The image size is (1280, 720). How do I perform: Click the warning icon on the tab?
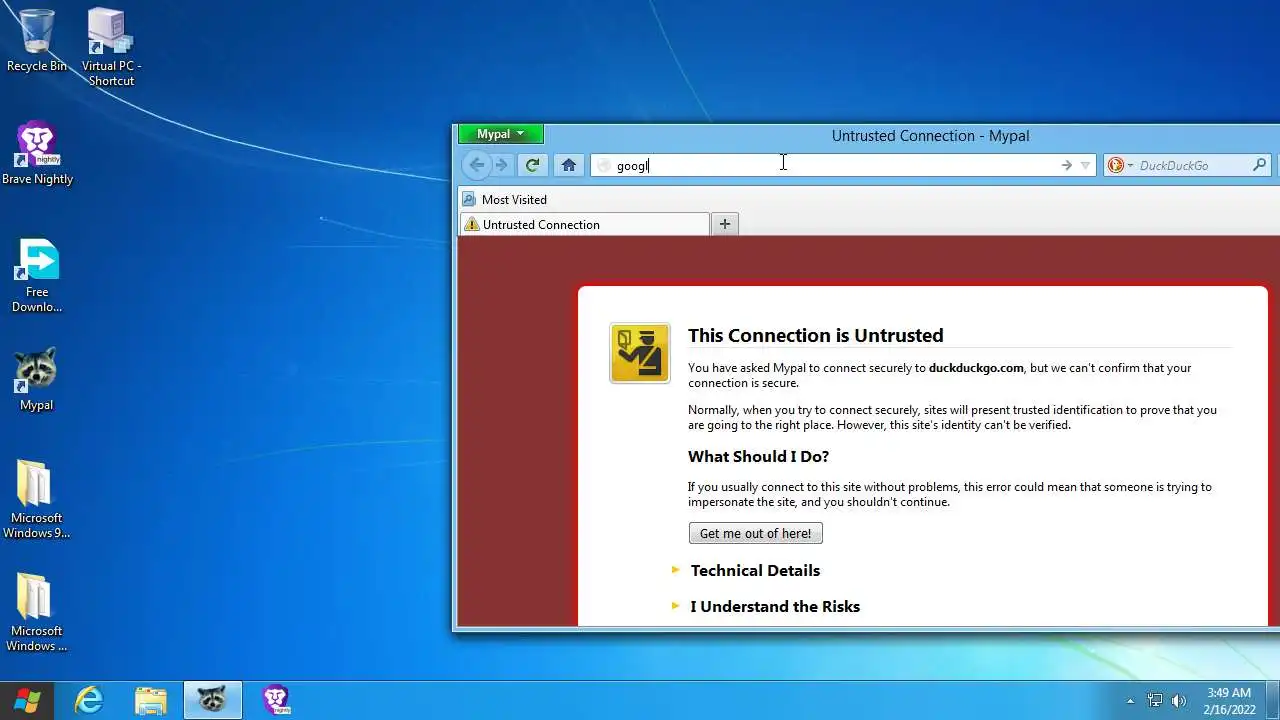point(472,224)
